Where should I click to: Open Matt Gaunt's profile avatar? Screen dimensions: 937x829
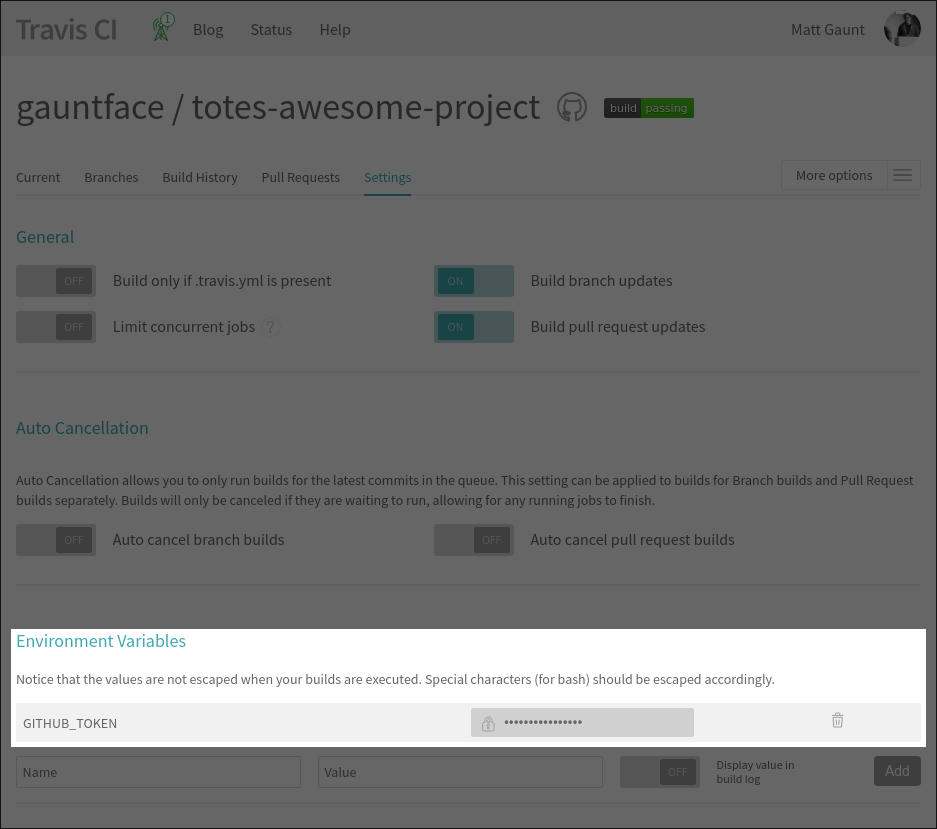[902, 29]
